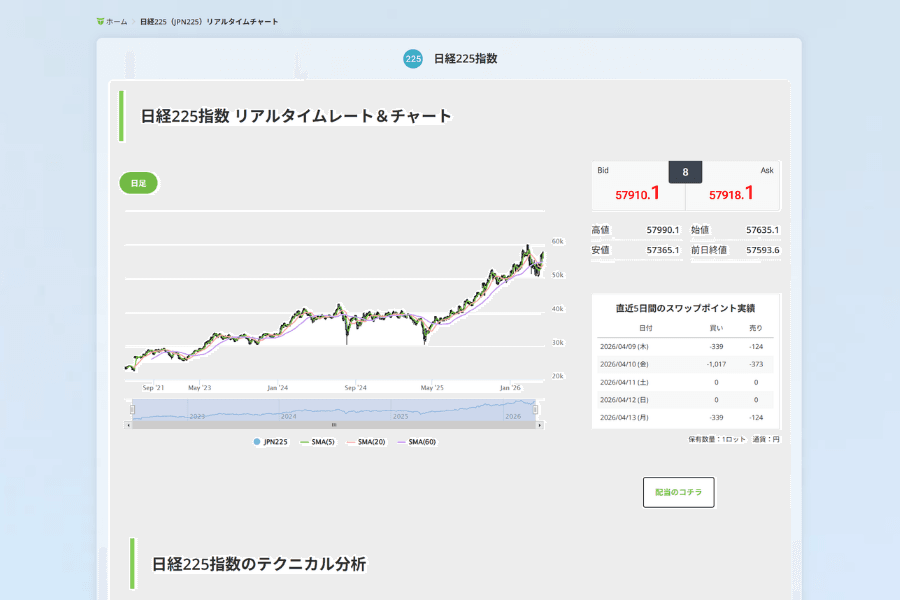The image size is (900, 600).
Task: Click the right arrow of the chart scrollbar
Action: (540, 424)
